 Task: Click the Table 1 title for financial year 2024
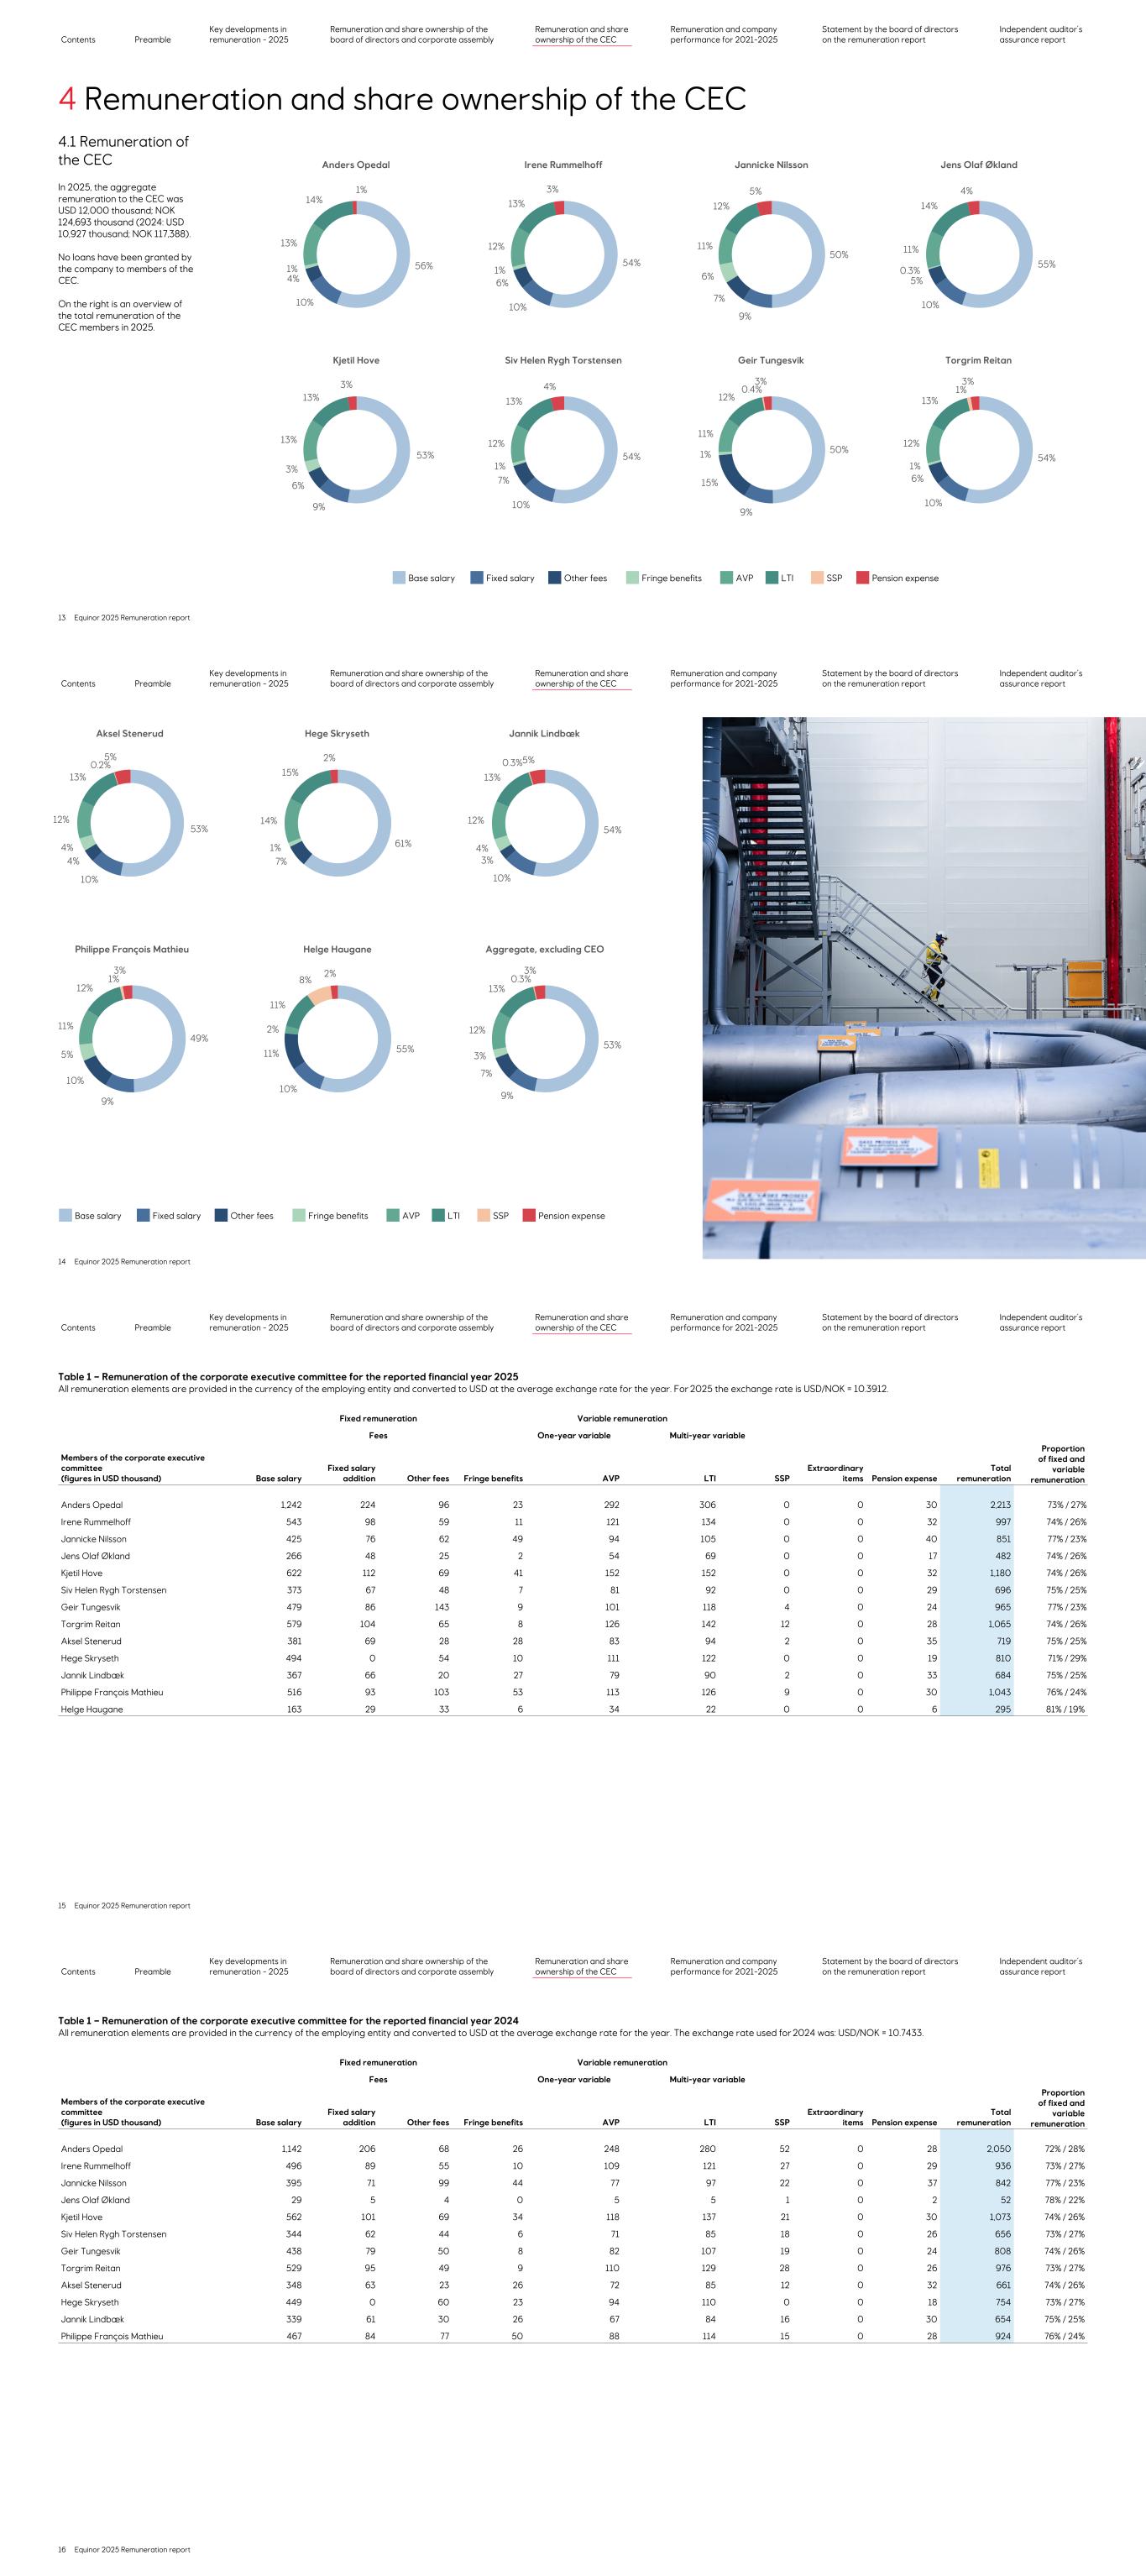click(x=288, y=2020)
